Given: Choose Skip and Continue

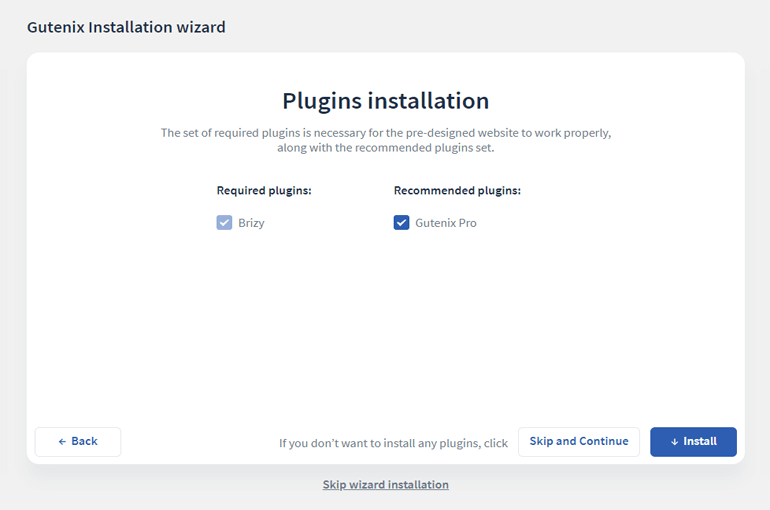Looking at the screenshot, I should pos(579,442).
